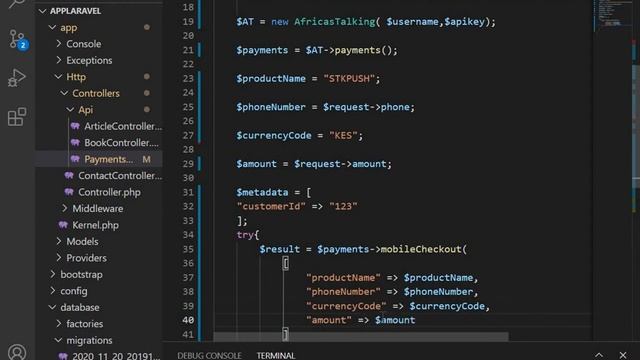The width and height of the screenshot is (640, 360).
Task: Expand the Exceptions folder
Action: (x=59, y=60)
